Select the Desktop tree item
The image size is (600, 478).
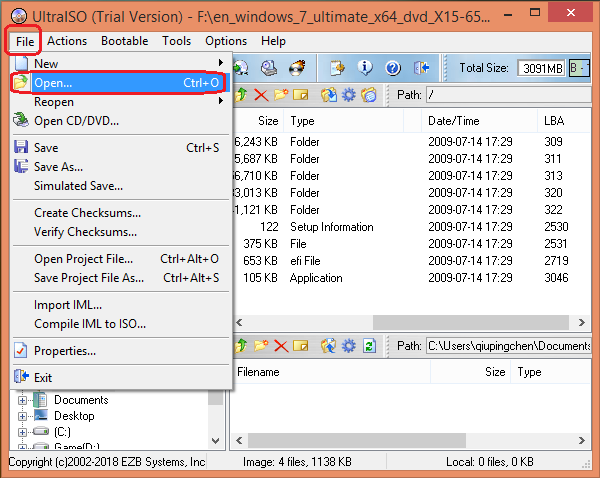click(x=74, y=416)
